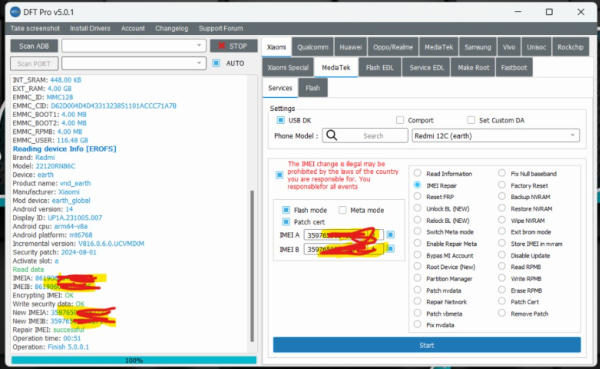
Task: Choose Disable Update option
Action: coord(502,255)
